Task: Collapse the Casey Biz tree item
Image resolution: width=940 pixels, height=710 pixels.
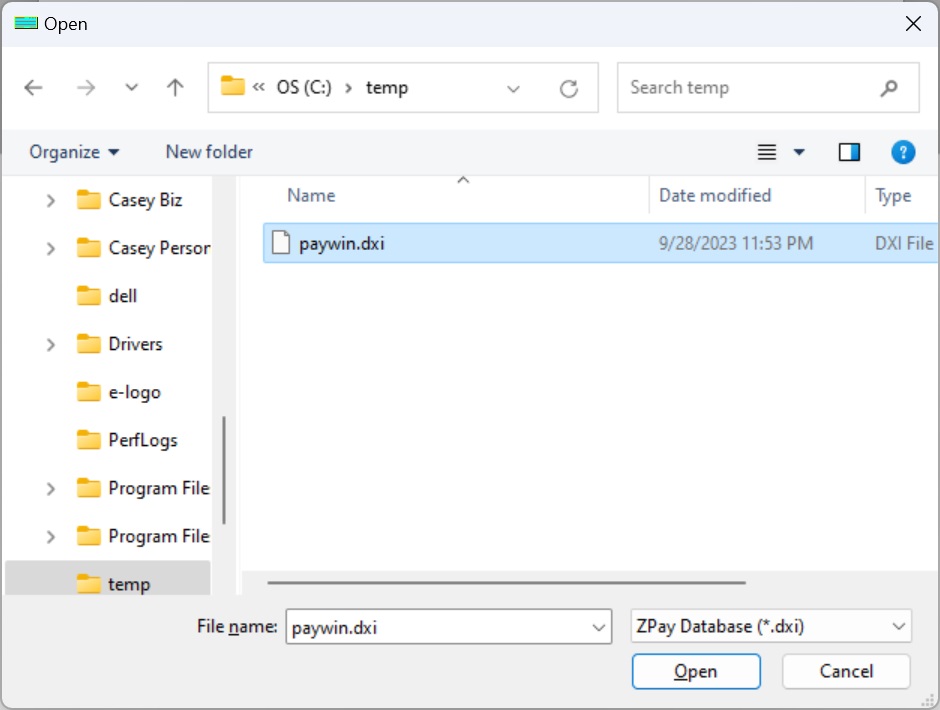Action: pyautogui.click(x=50, y=199)
